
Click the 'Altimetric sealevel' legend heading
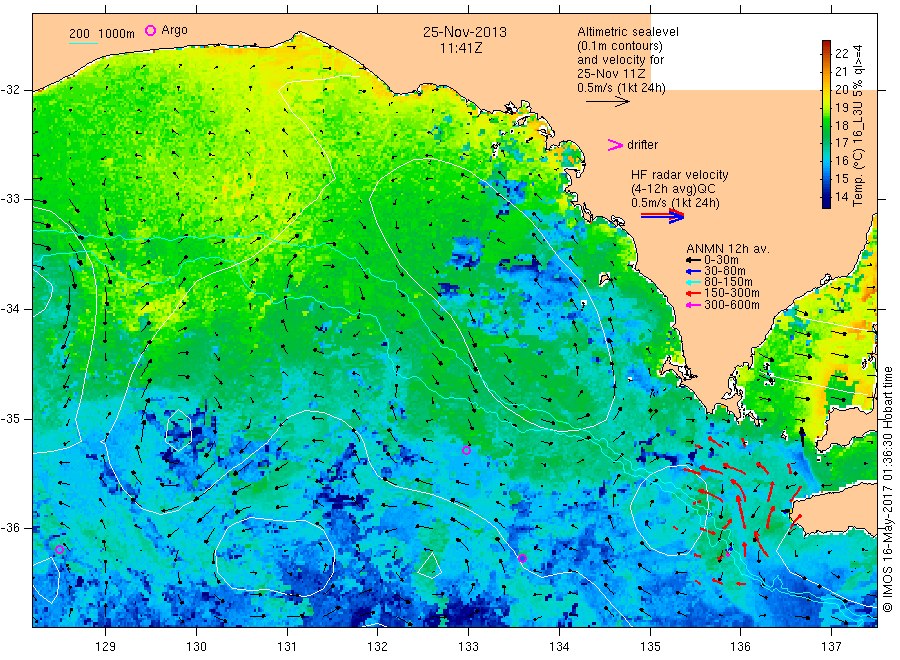[628, 32]
